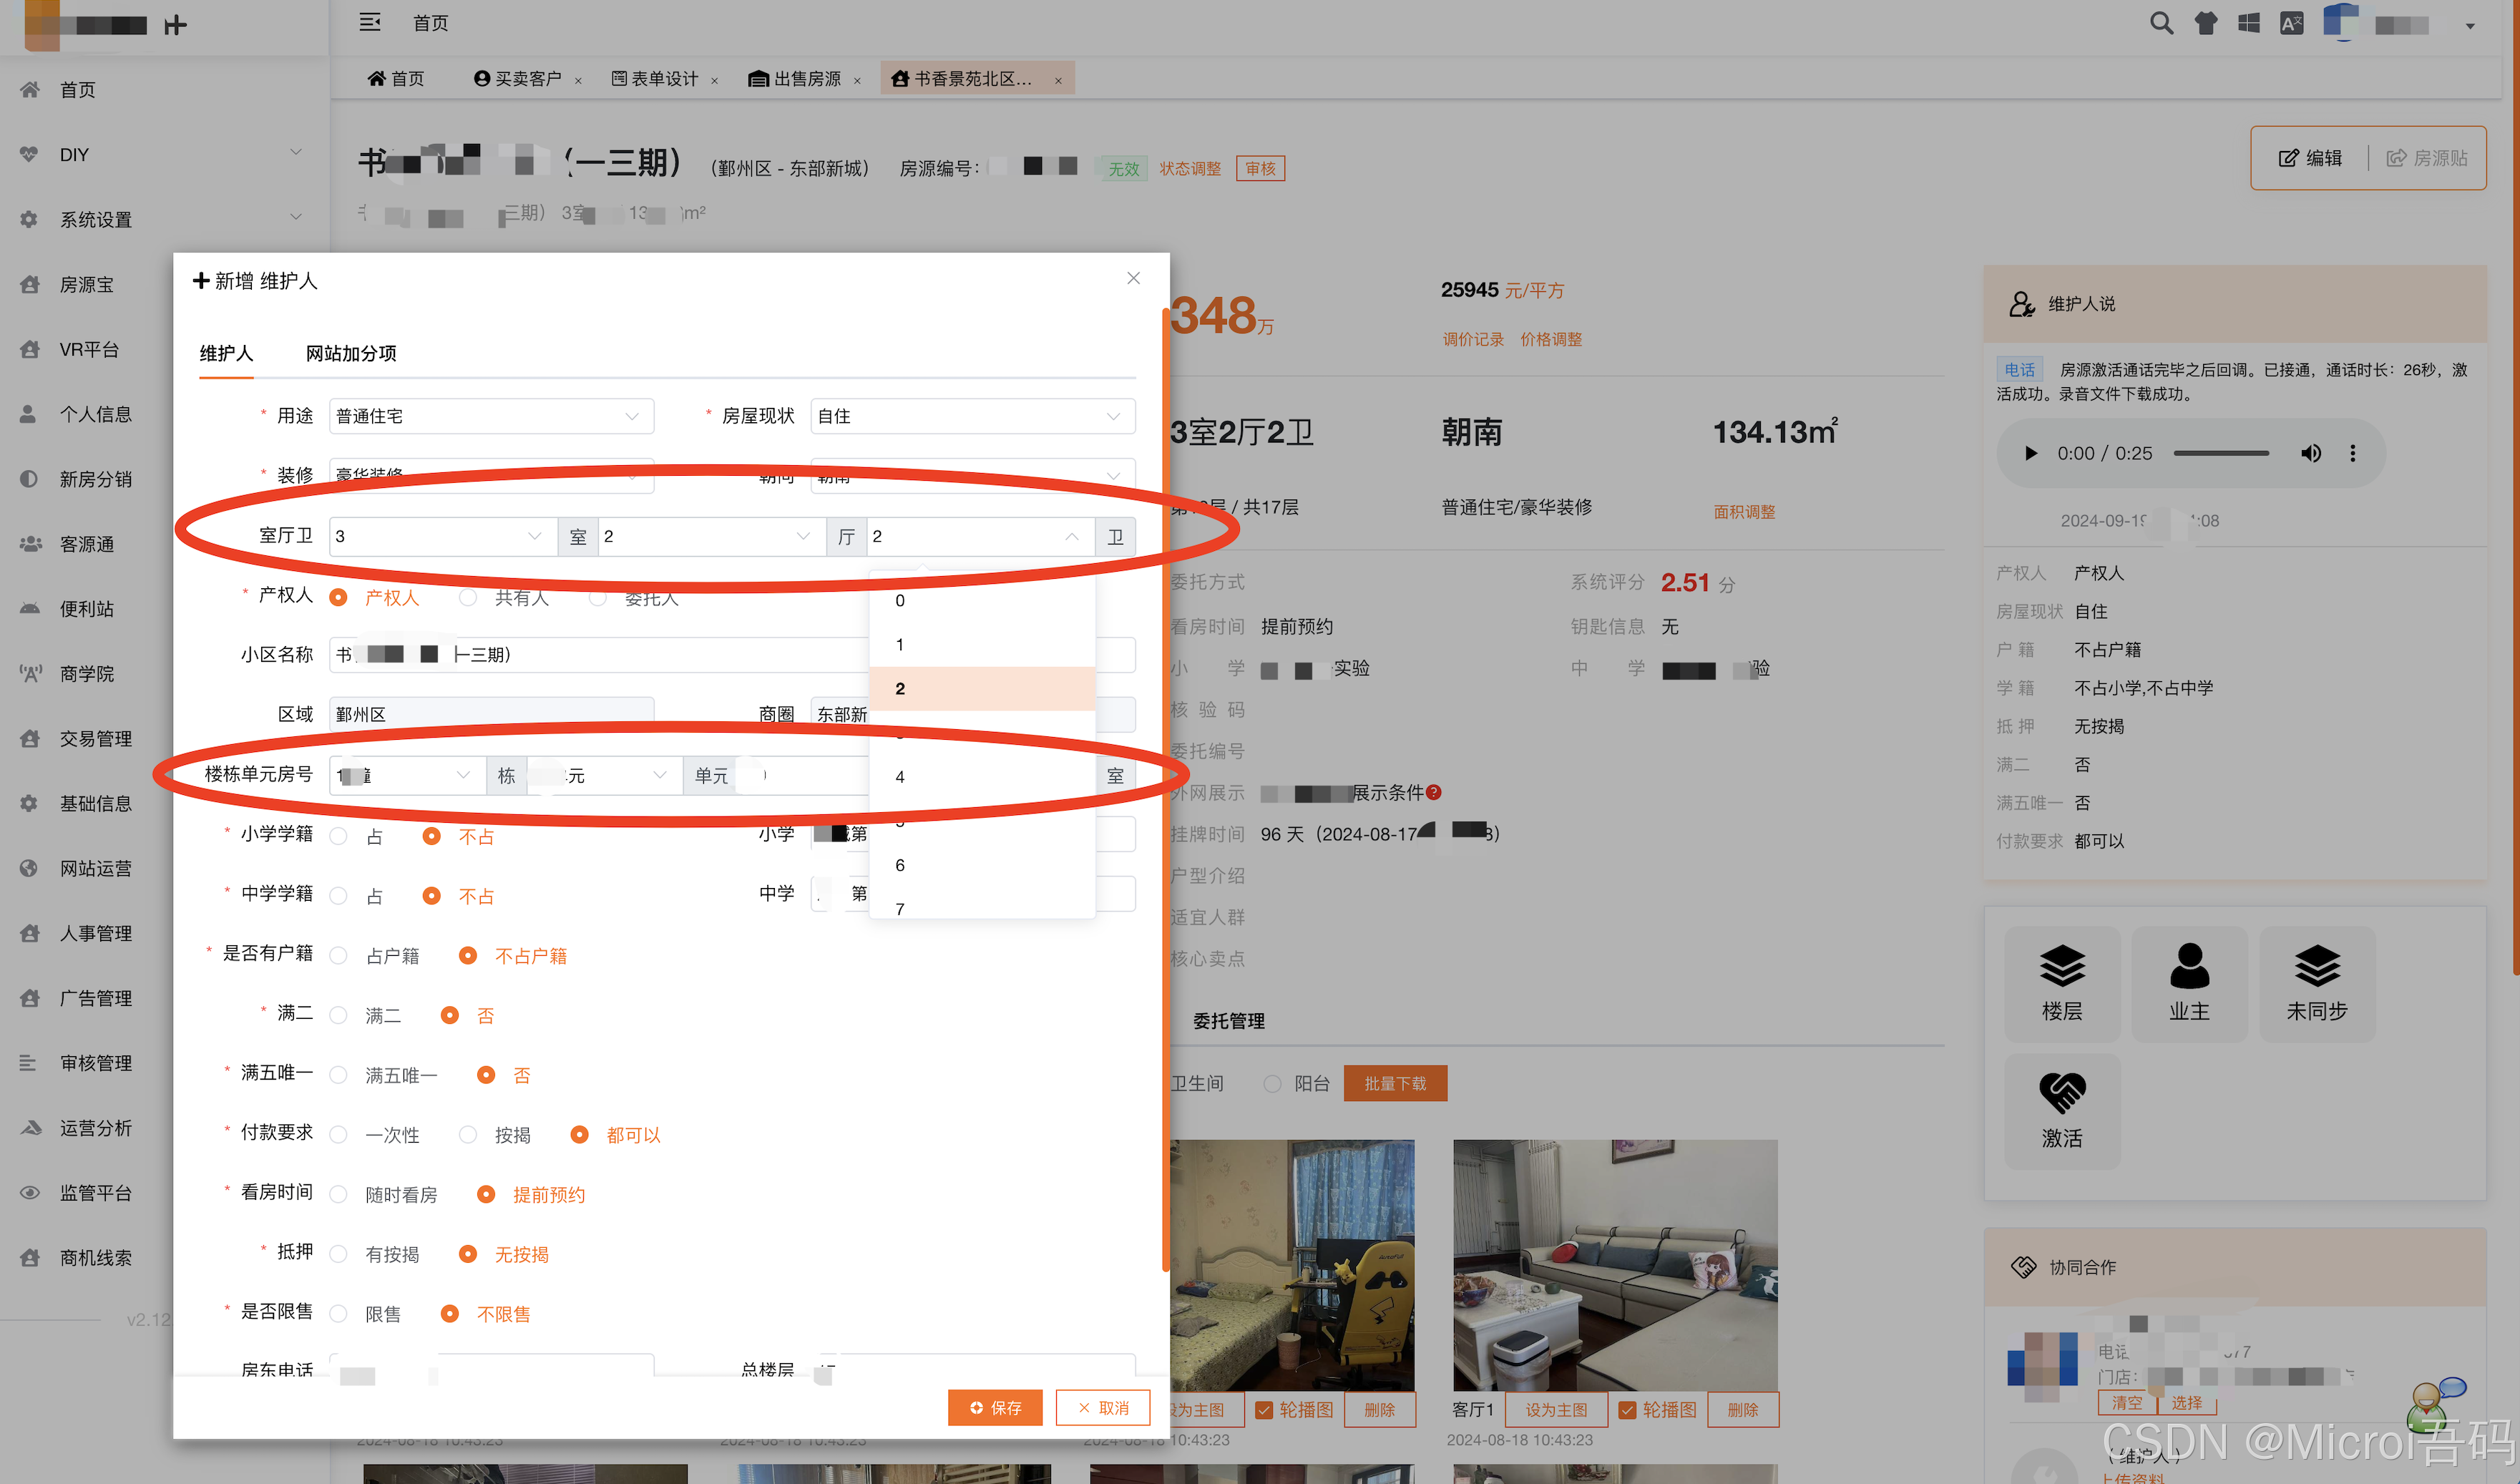Click the 楼层 layers icon card
2520x1484 pixels.
point(2061,984)
